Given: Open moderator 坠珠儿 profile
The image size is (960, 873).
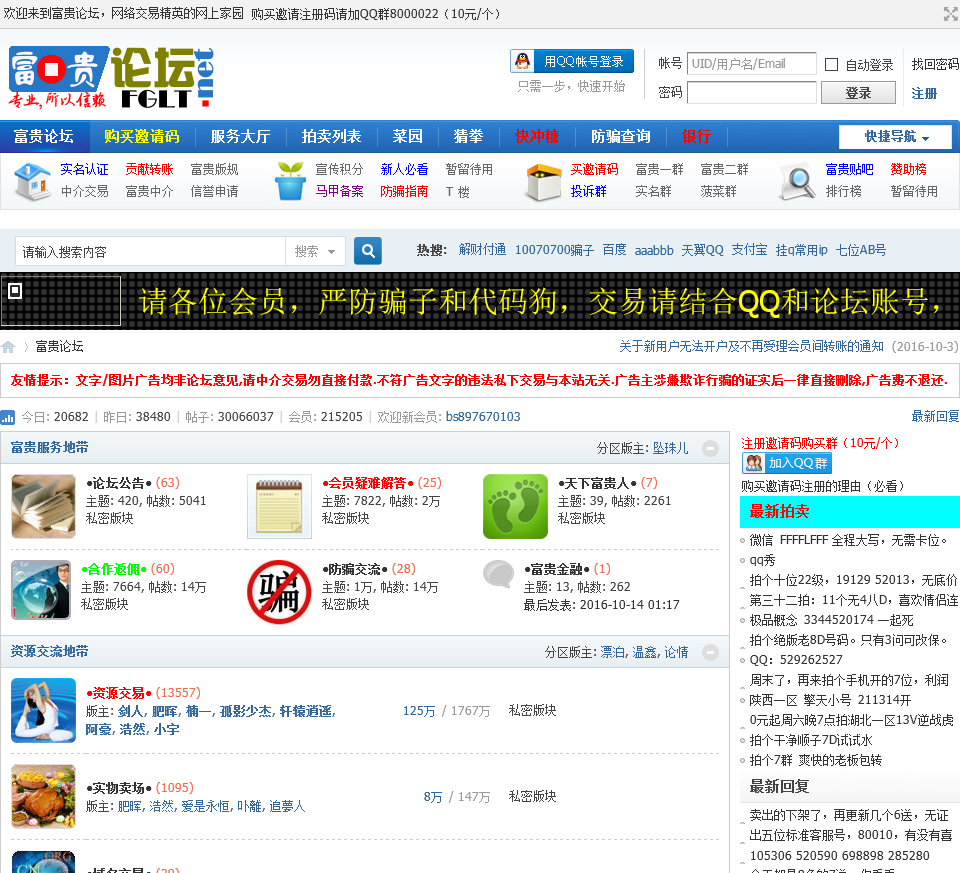Looking at the screenshot, I should tap(670, 448).
